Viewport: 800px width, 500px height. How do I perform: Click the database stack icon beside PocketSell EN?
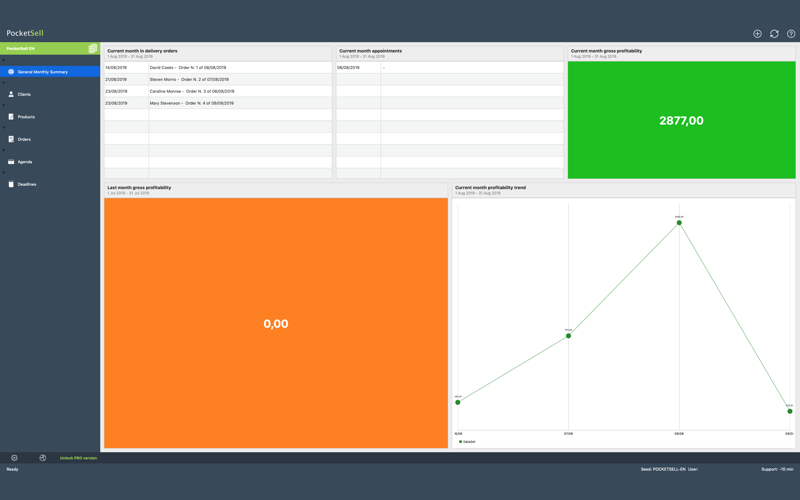pos(93,48)
